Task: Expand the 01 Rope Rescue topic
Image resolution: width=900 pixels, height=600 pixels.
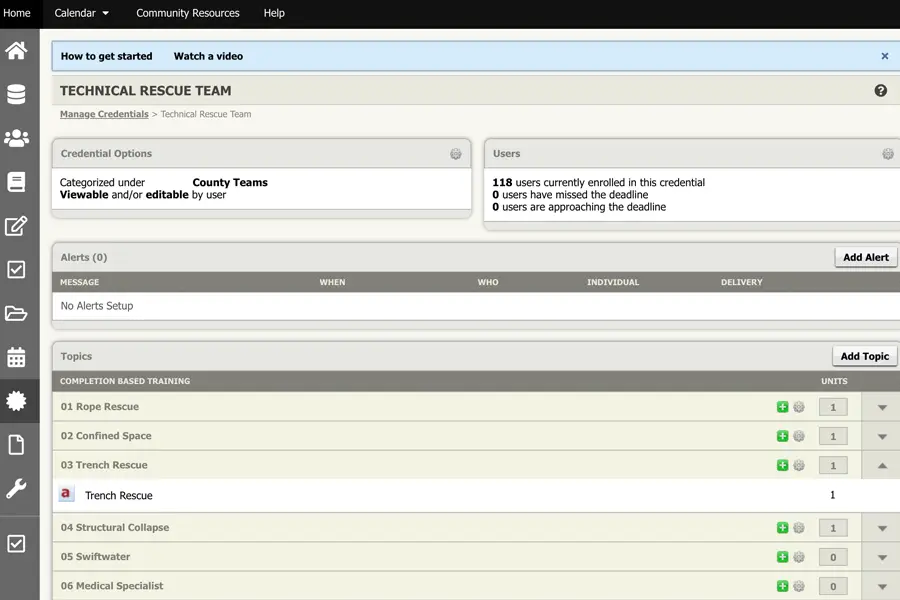Action: 882,407
